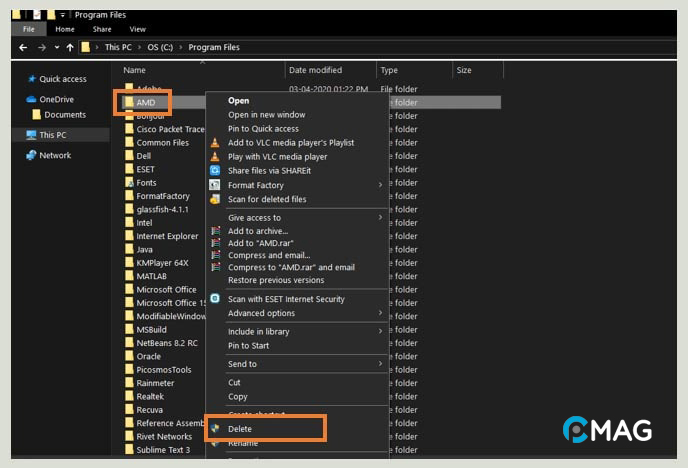
Task: Click the Network icon in sidebar
Action: (x=31, y=155)
